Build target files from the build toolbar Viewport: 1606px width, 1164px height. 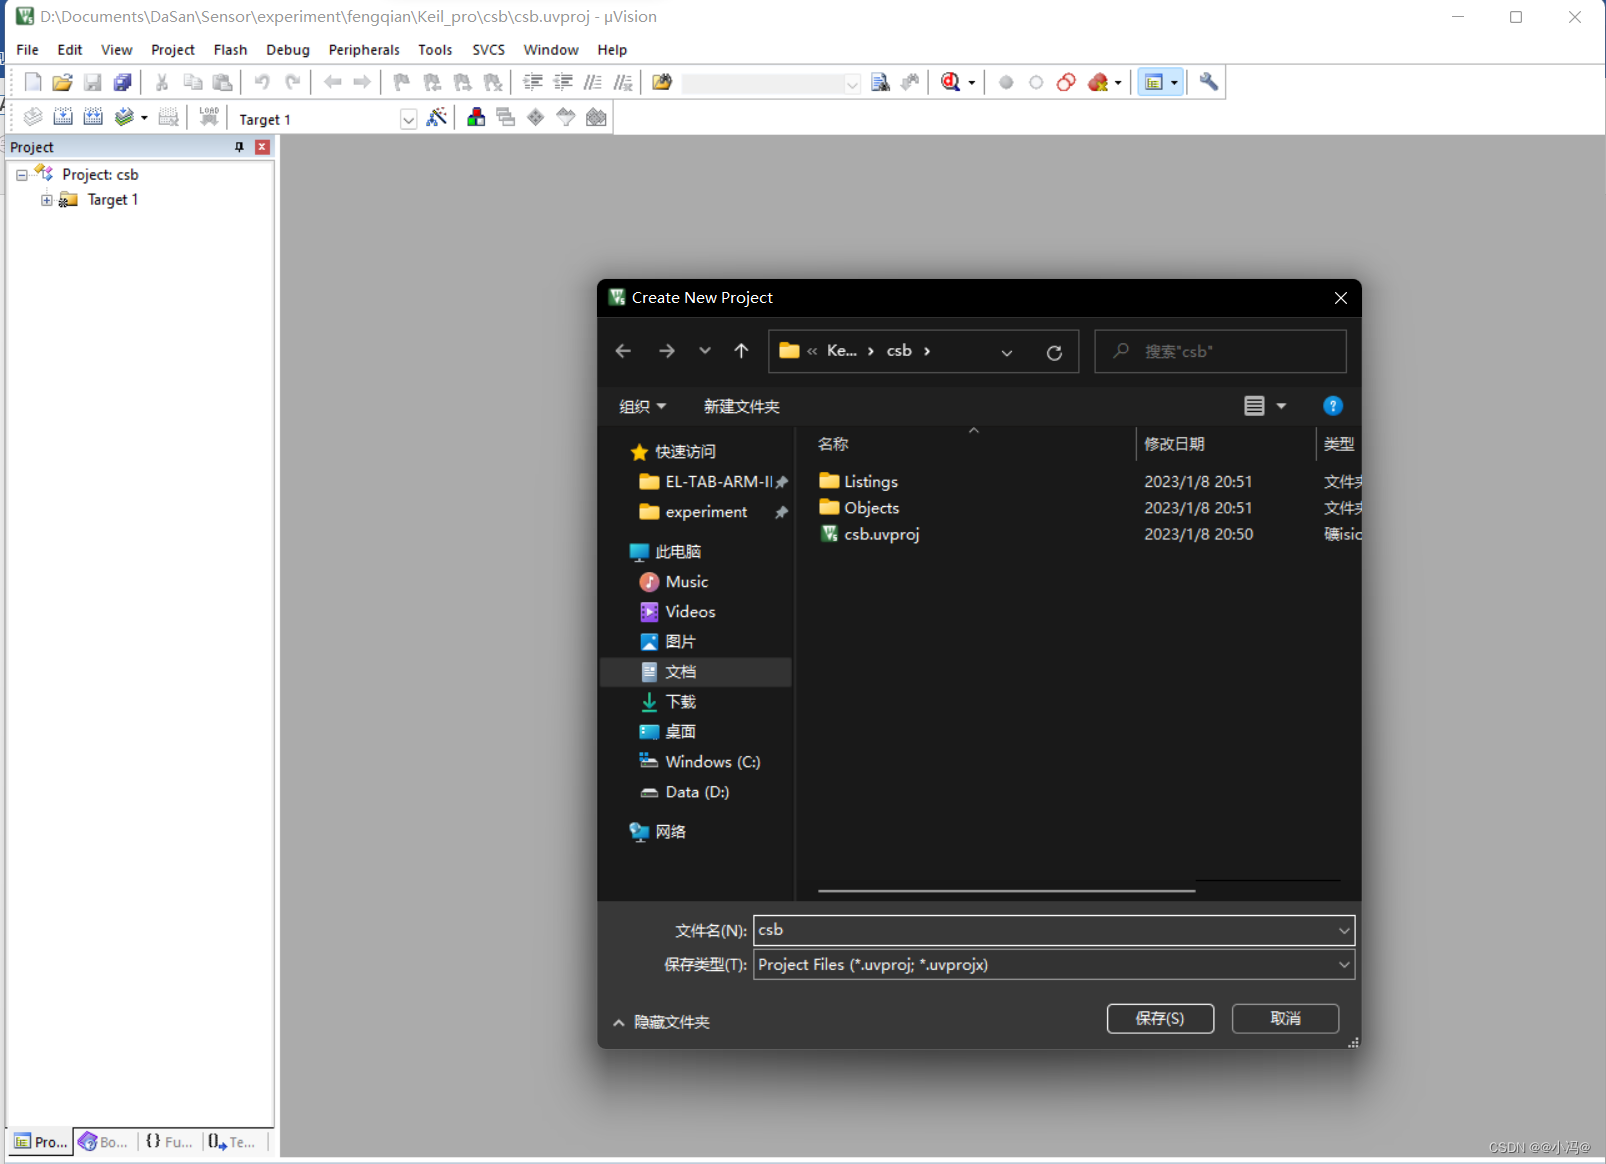pyautogui.click(x=63, y=117)
